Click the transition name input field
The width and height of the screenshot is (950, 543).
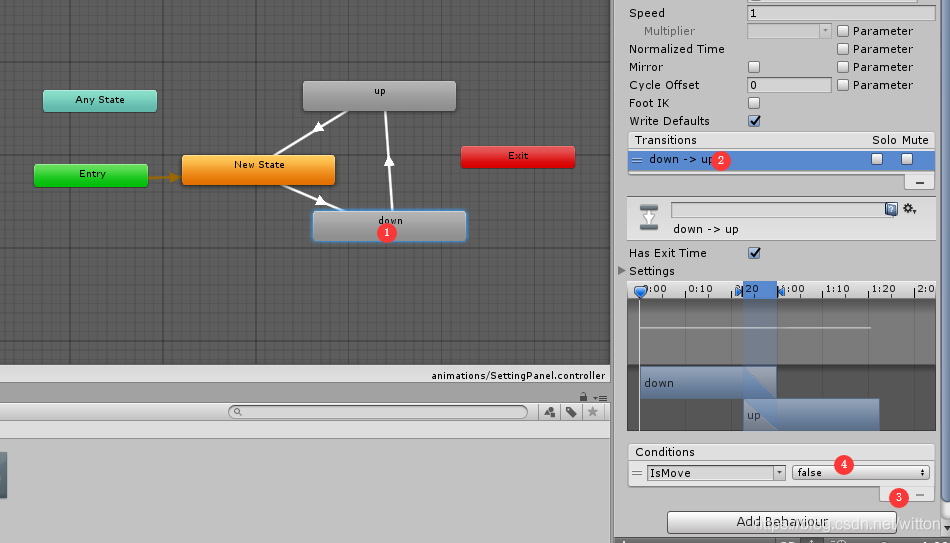[x=779, y=210]
